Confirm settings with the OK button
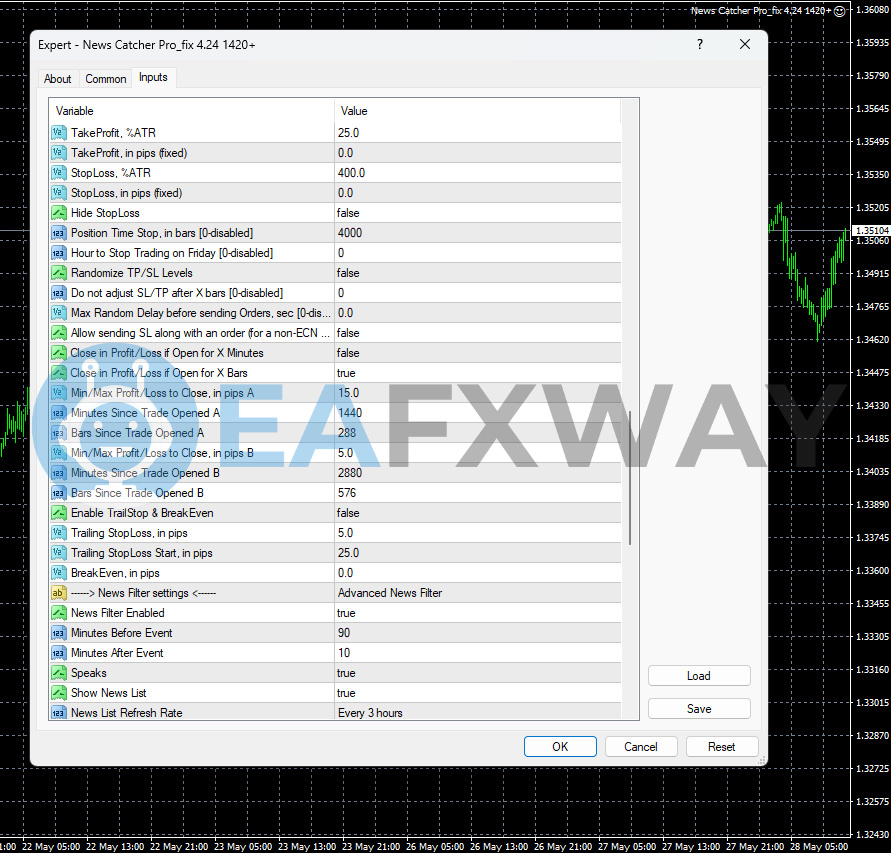Image resolution: width=891 pixels, height=853 pixels. click(560, 747)
